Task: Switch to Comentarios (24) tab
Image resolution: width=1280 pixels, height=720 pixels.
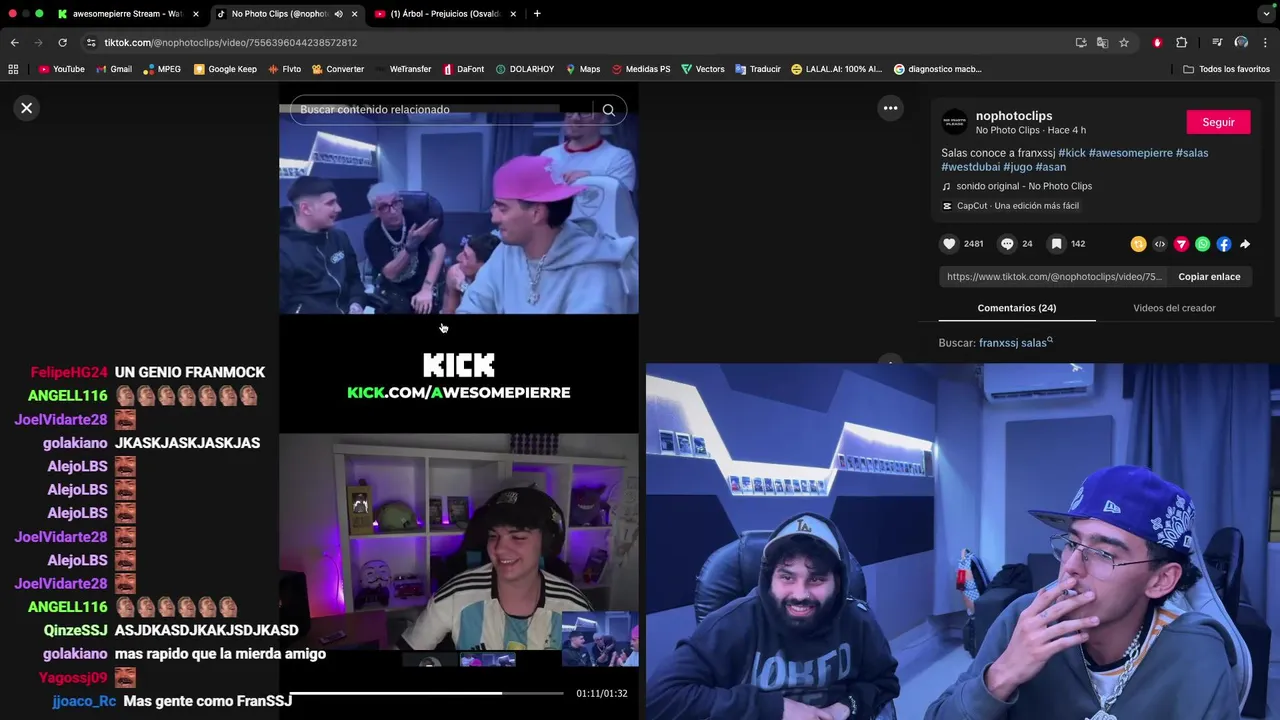Action: click(1017, 308)
